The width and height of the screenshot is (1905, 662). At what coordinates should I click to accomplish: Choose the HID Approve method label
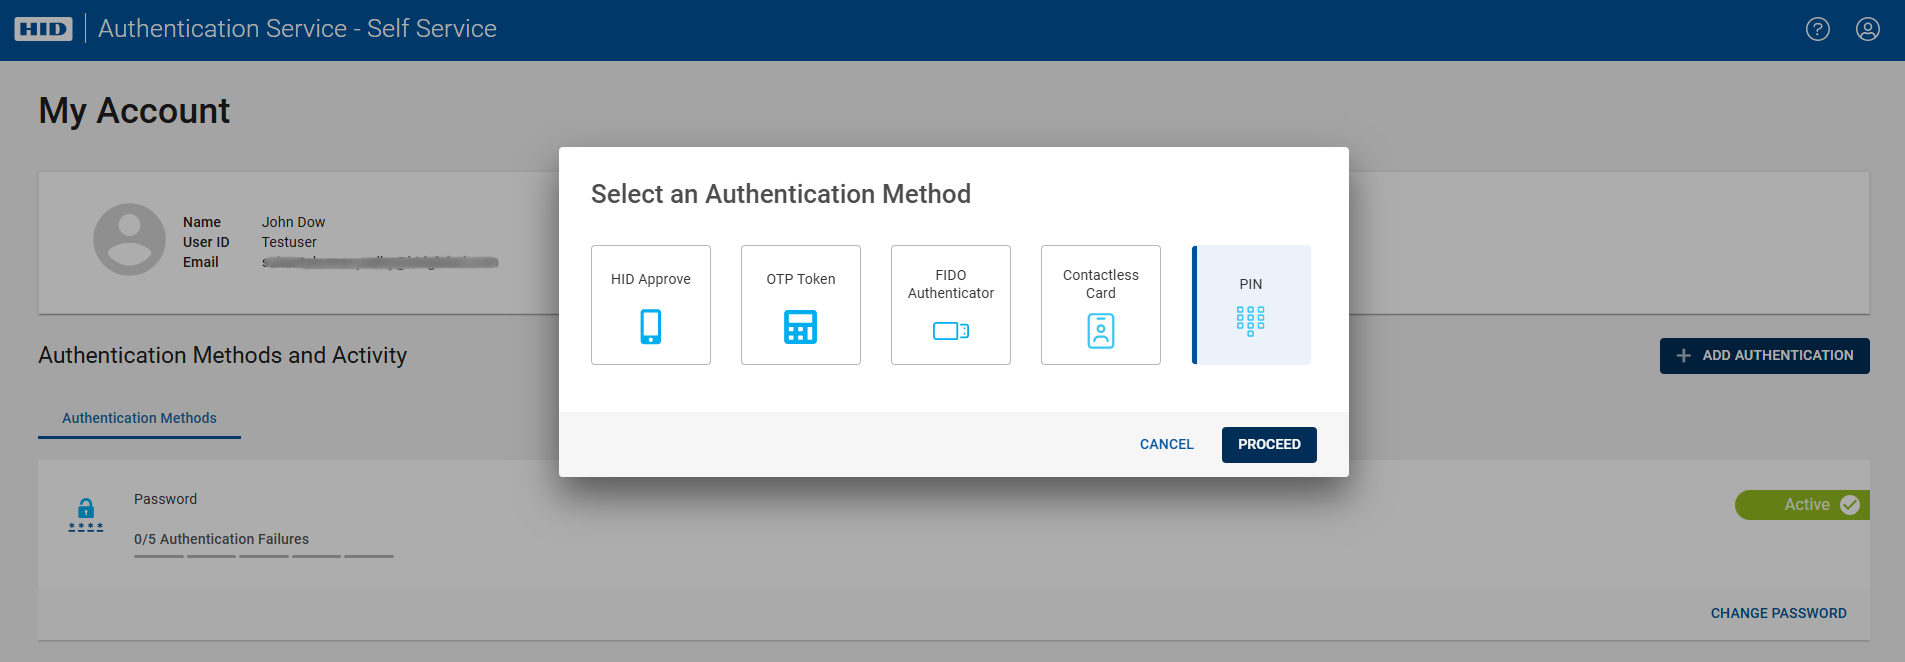pos(651,279)
